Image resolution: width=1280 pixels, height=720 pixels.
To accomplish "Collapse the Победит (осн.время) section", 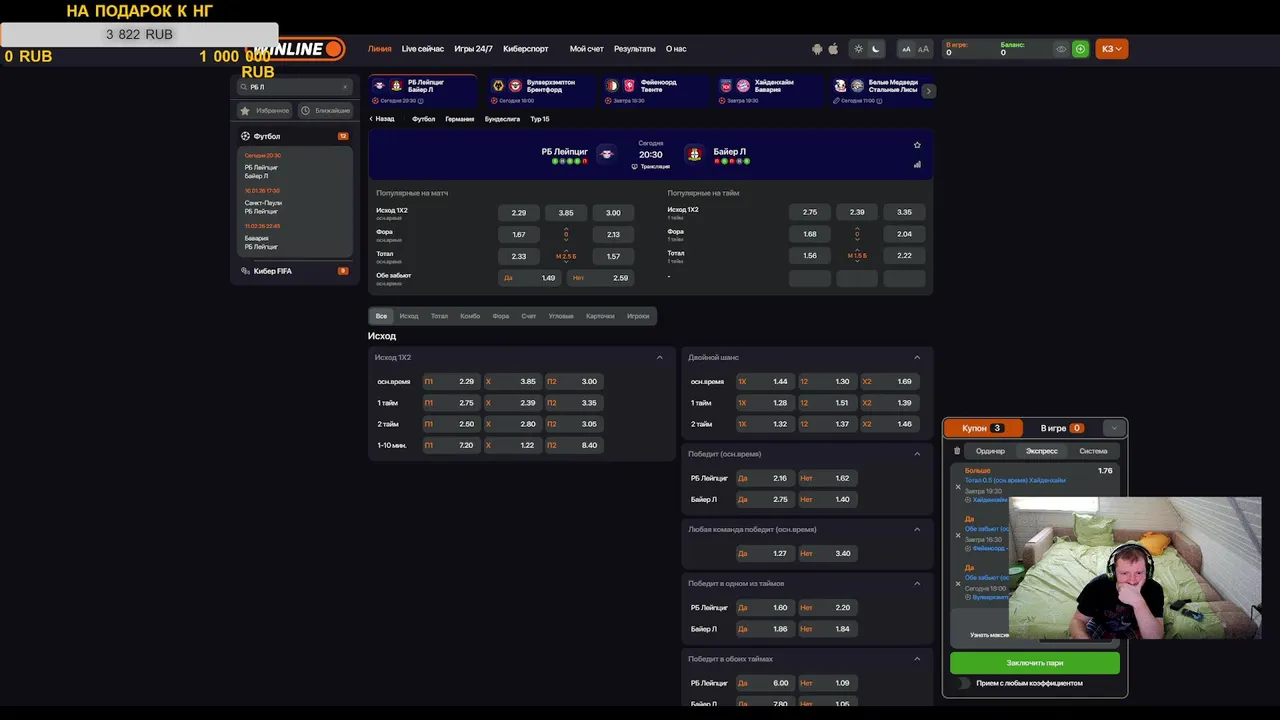I will [x=917, y=454].
